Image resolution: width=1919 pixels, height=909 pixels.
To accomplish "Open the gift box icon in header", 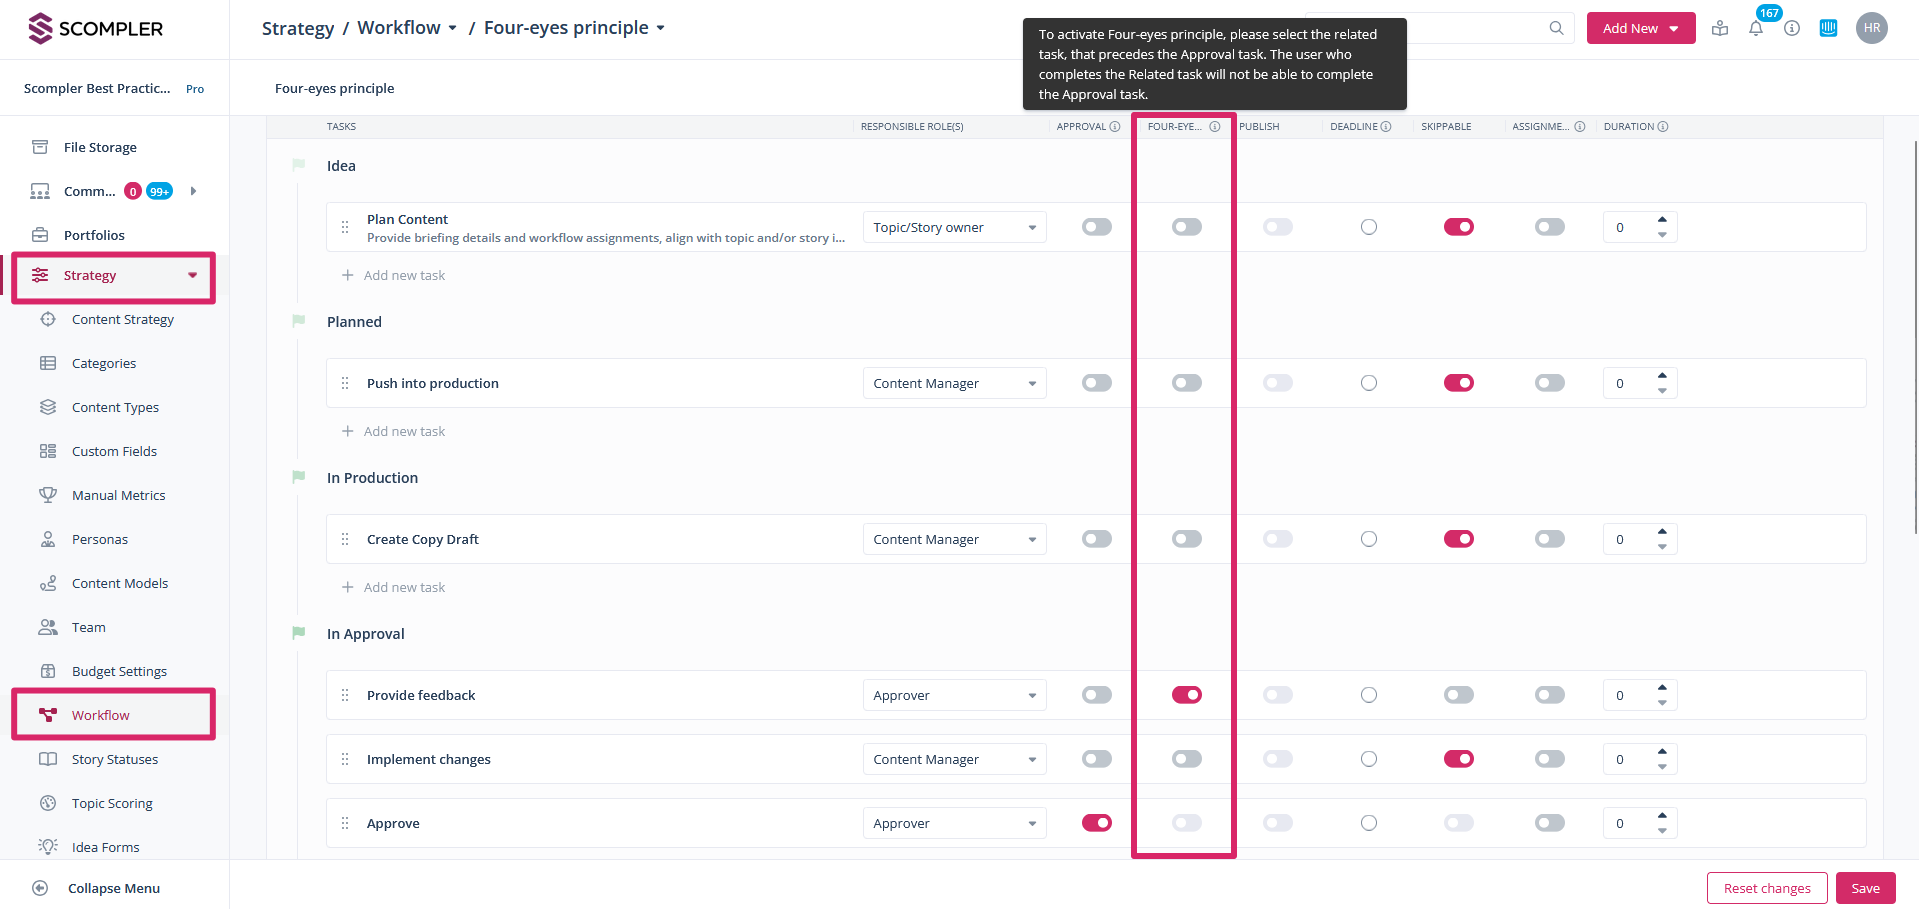I will [1720, 29].
